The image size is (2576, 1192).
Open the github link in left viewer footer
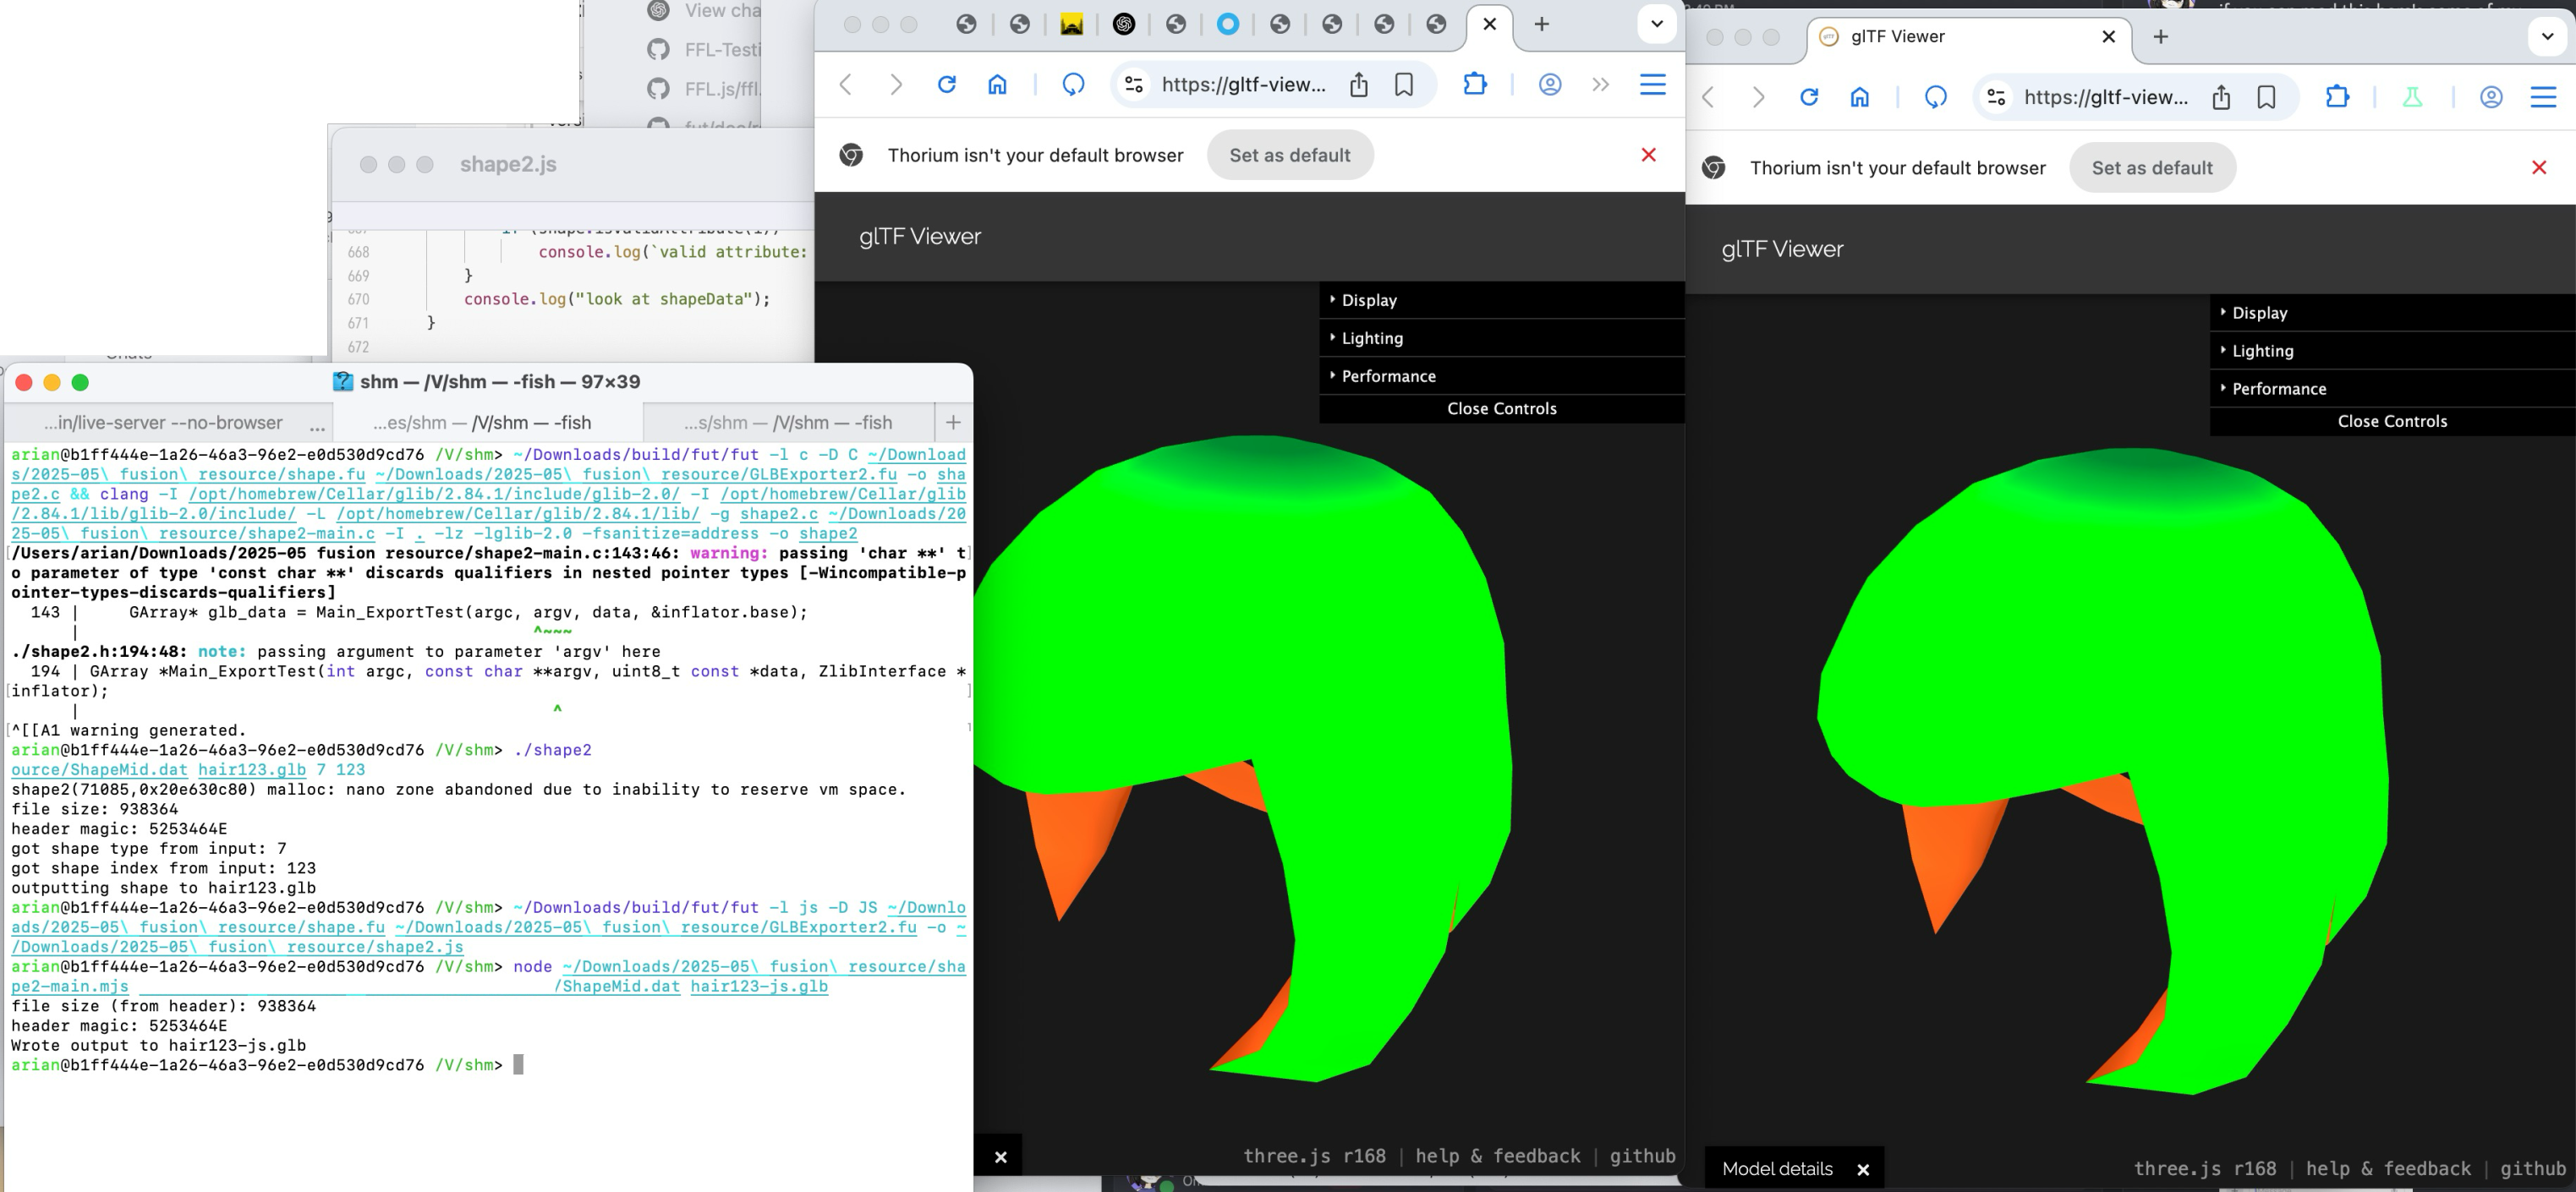pos(1642,1156)
